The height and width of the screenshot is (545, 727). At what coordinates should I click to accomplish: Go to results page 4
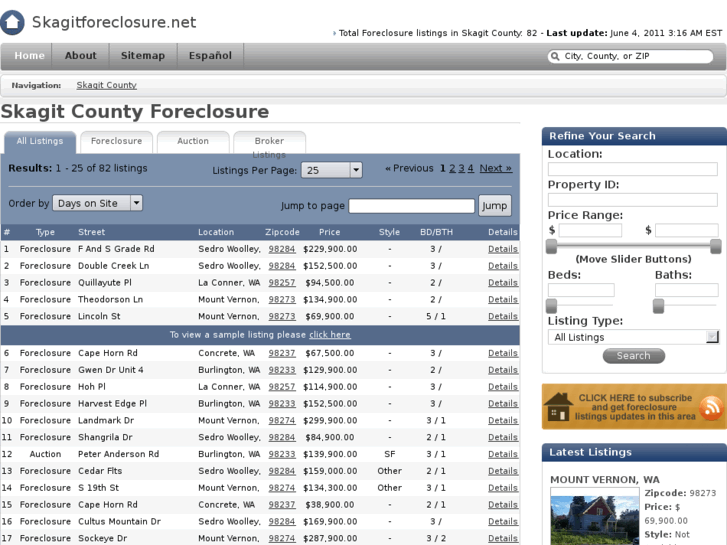pyautogui.click(x=471, y=168)
